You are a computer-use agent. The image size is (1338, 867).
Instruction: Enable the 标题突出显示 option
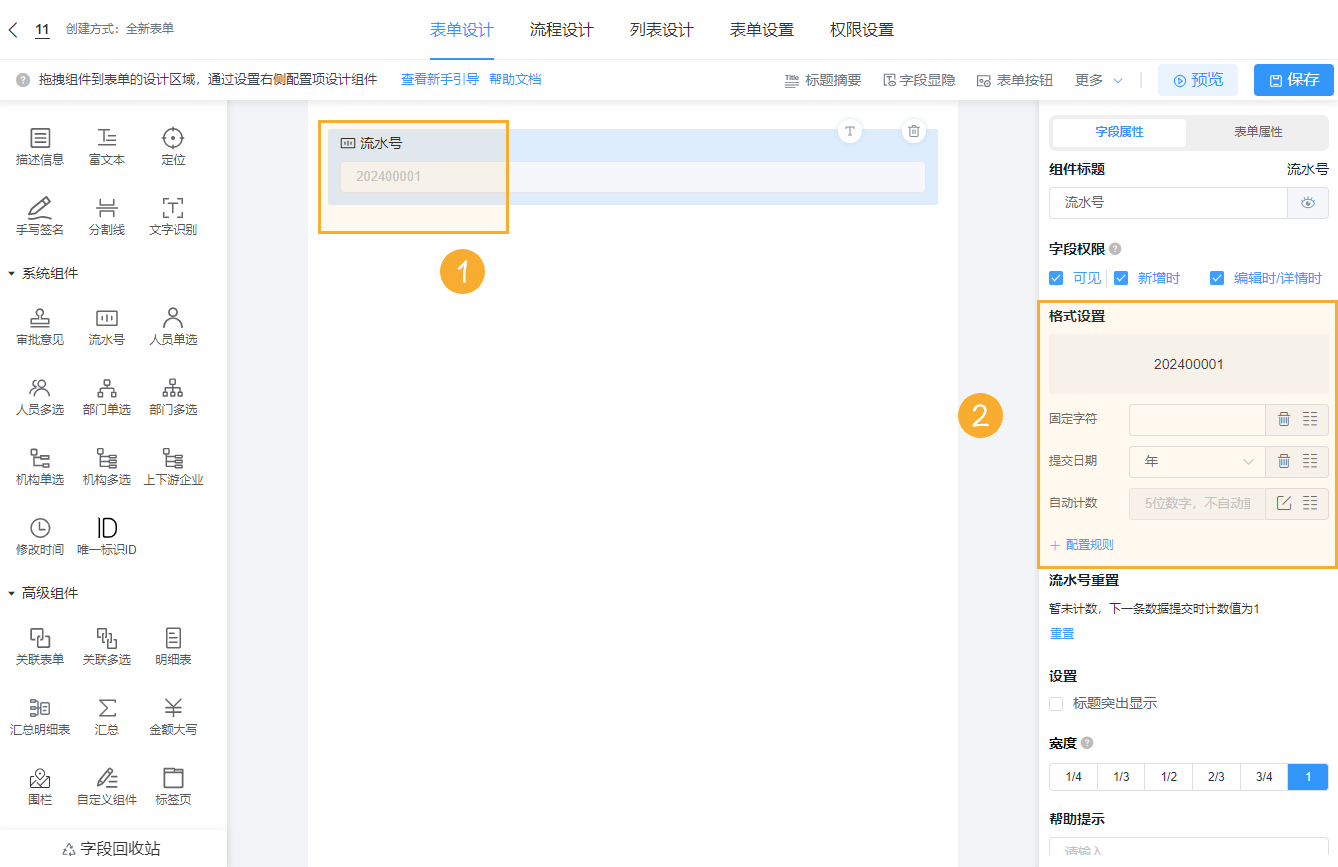coord(1056,703)
